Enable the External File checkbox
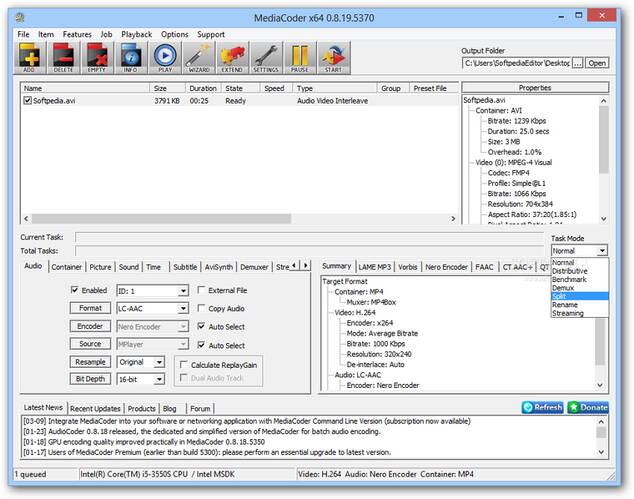The image size is (634, 499). point(201,290)
